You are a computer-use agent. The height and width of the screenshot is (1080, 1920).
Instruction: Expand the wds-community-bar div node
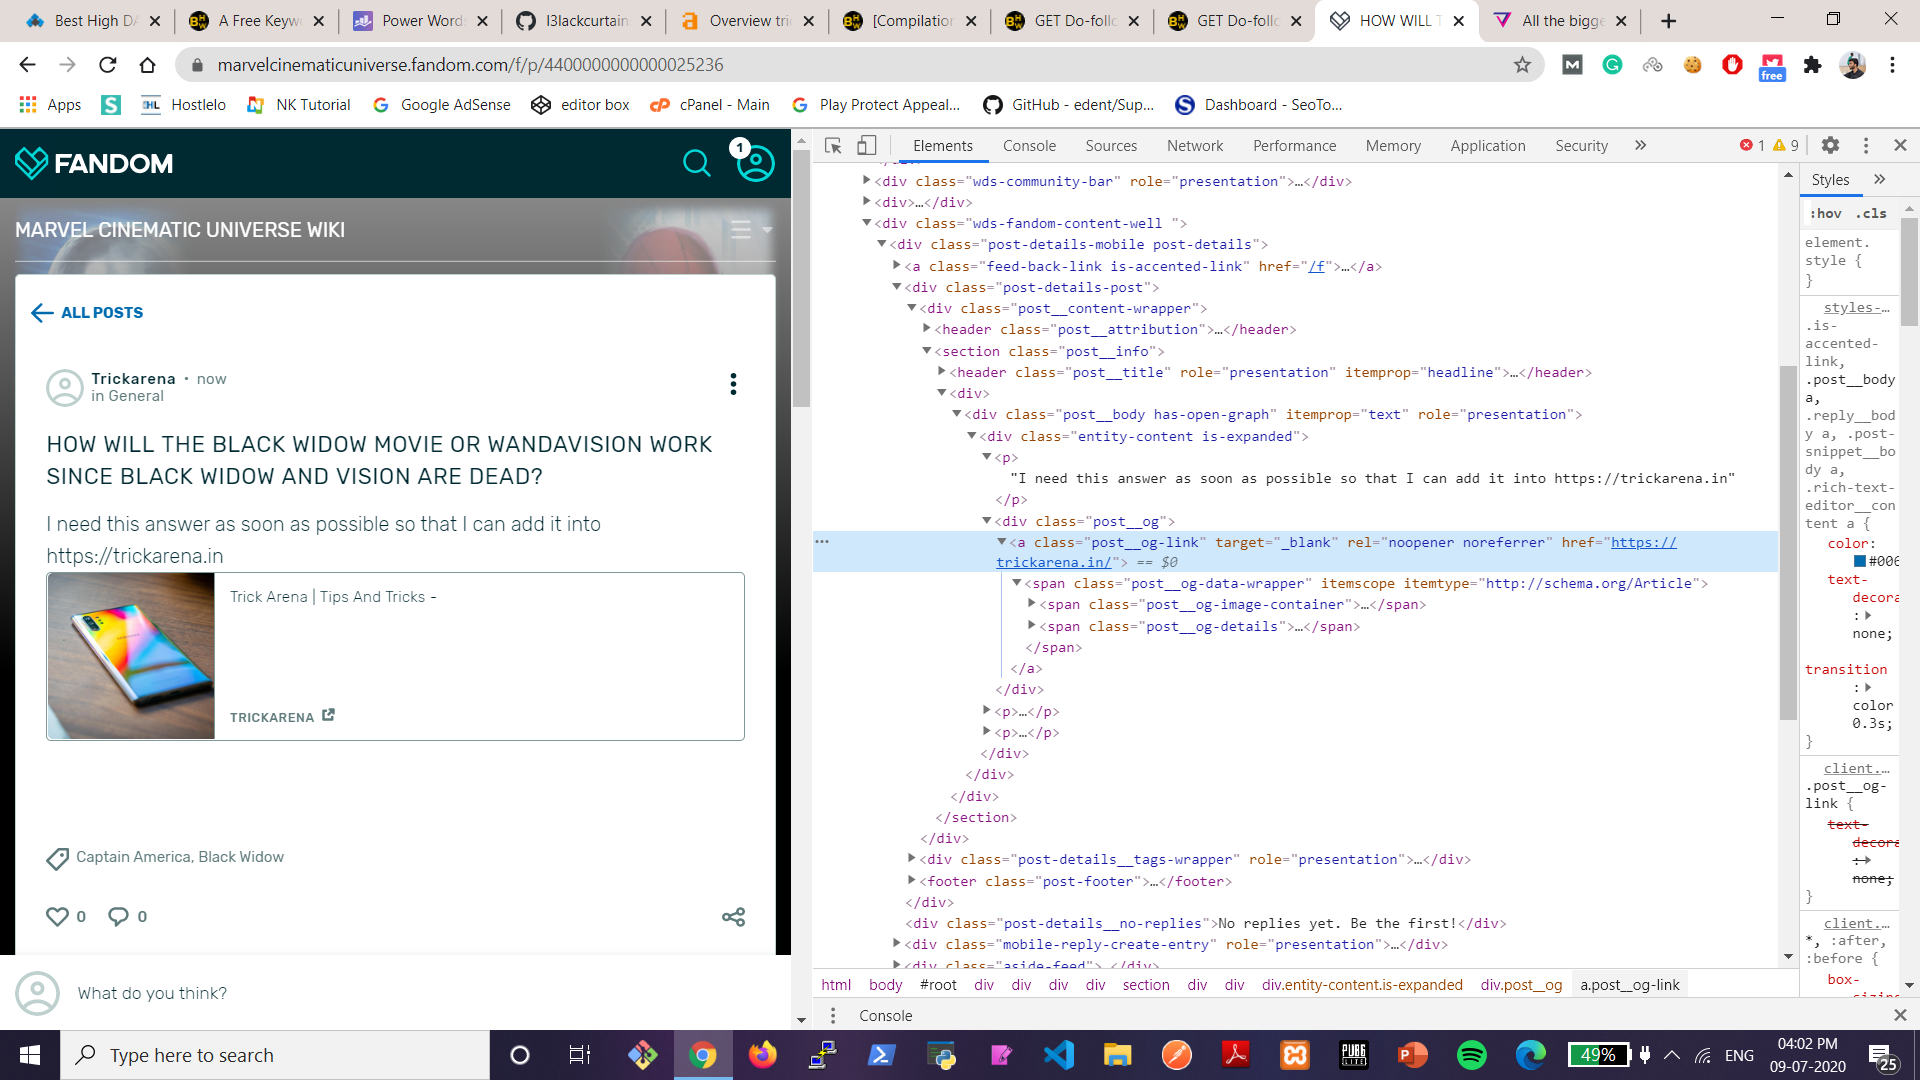coord(866,180)
